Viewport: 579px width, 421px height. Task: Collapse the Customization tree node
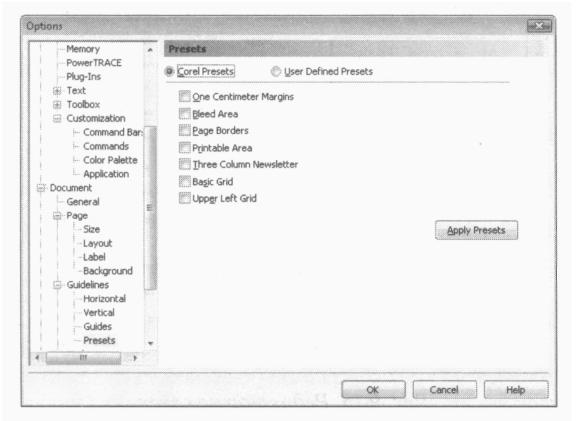click(57, 119)
